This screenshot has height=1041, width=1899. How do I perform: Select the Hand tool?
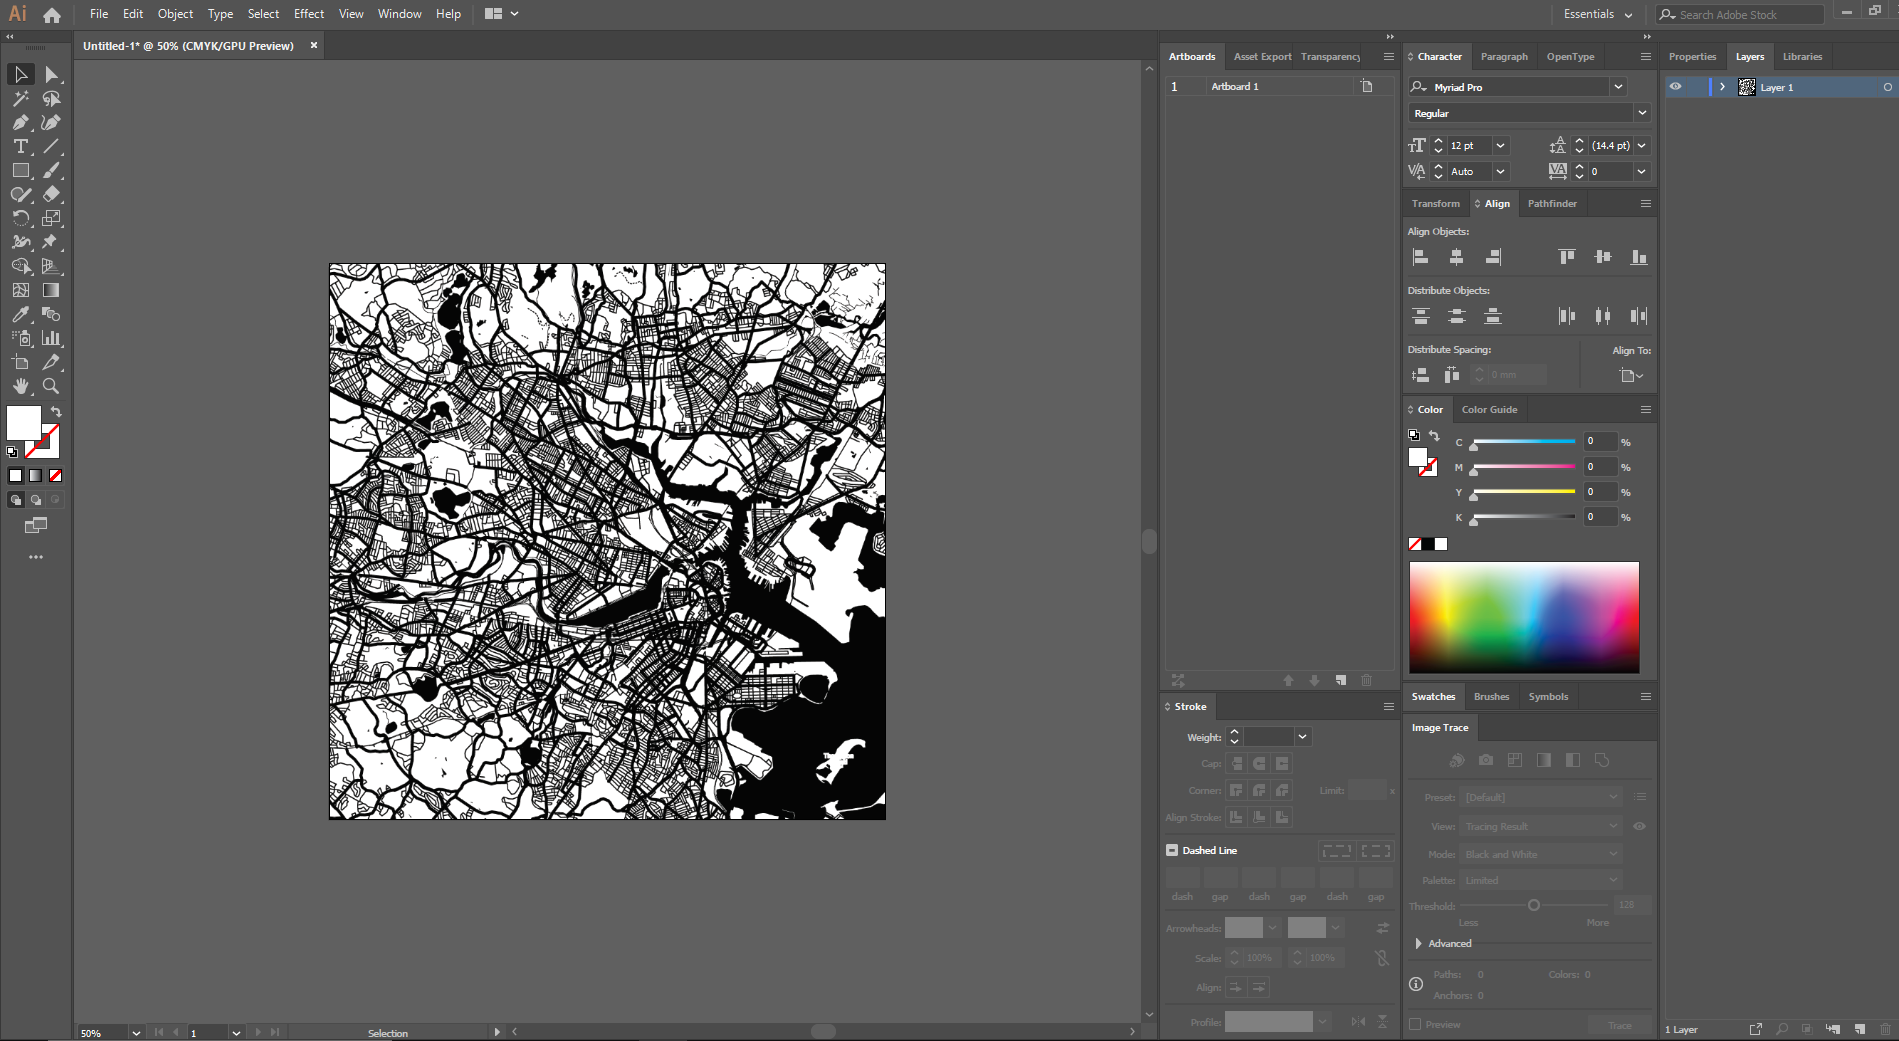point(21,386)
